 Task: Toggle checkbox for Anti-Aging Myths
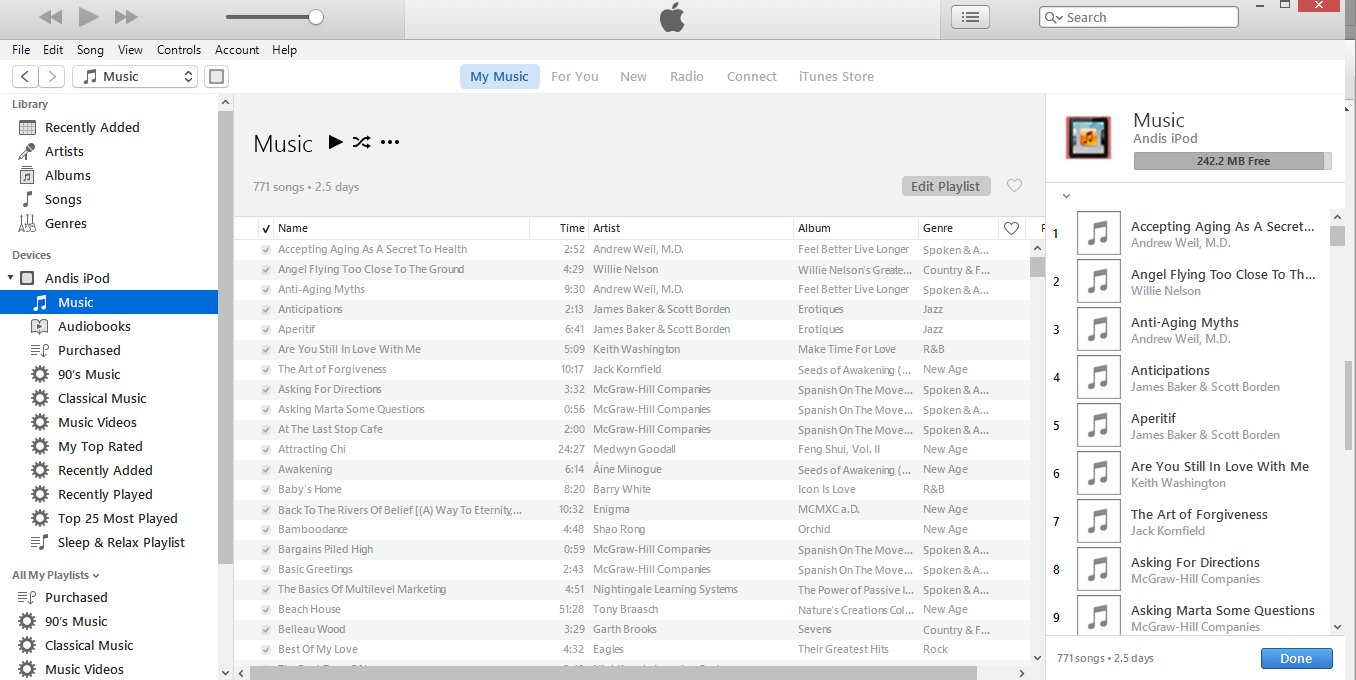click(265, 289)
